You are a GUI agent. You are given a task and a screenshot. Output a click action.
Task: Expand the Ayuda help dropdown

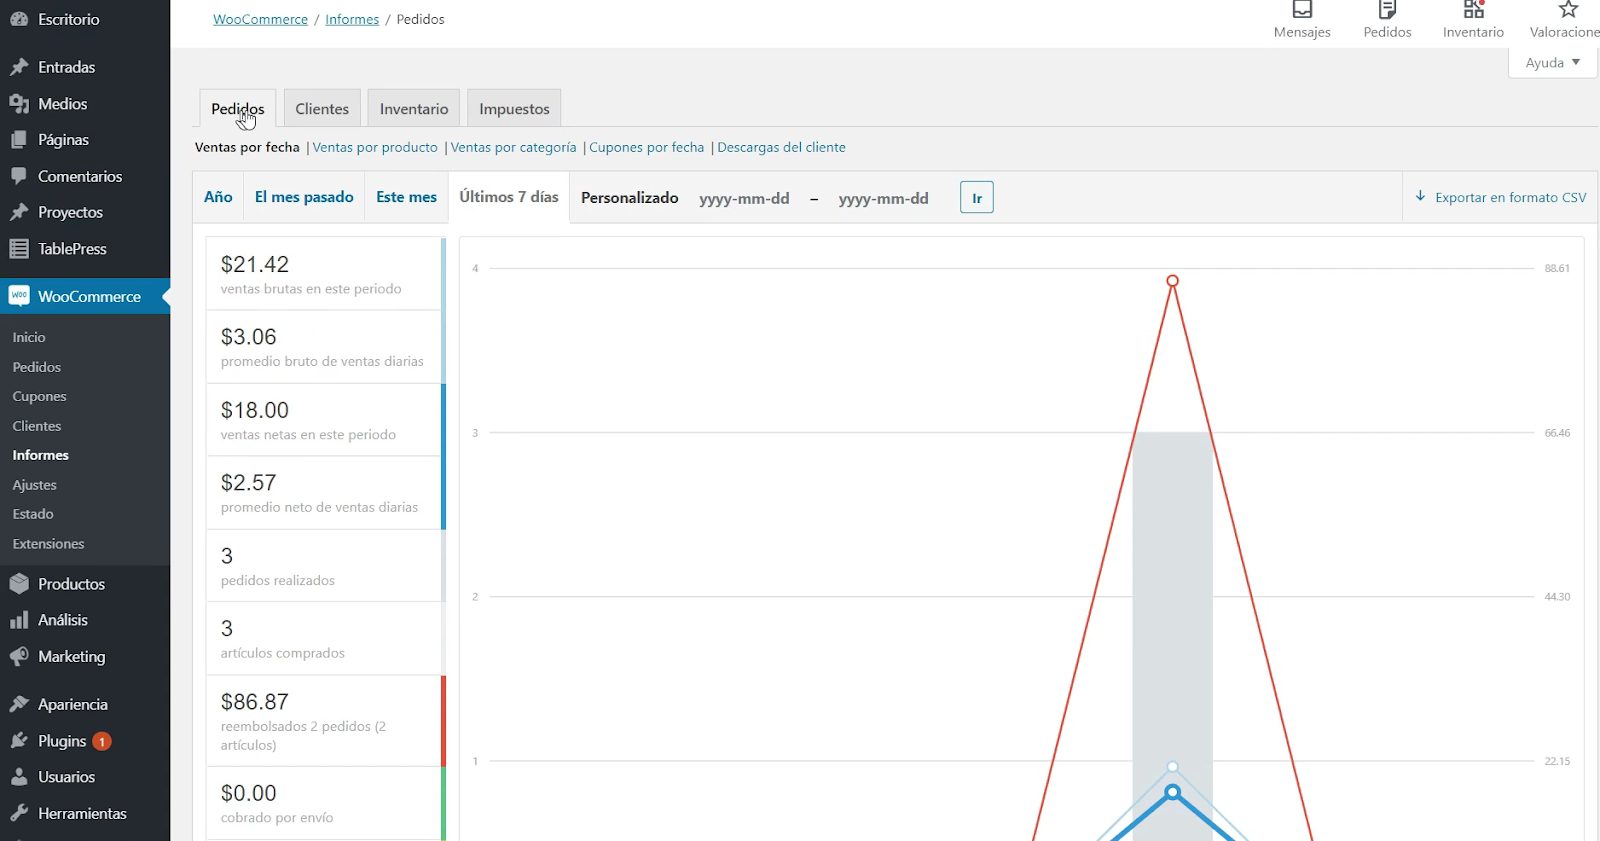pyautogui.click(x=1553, y=62)
